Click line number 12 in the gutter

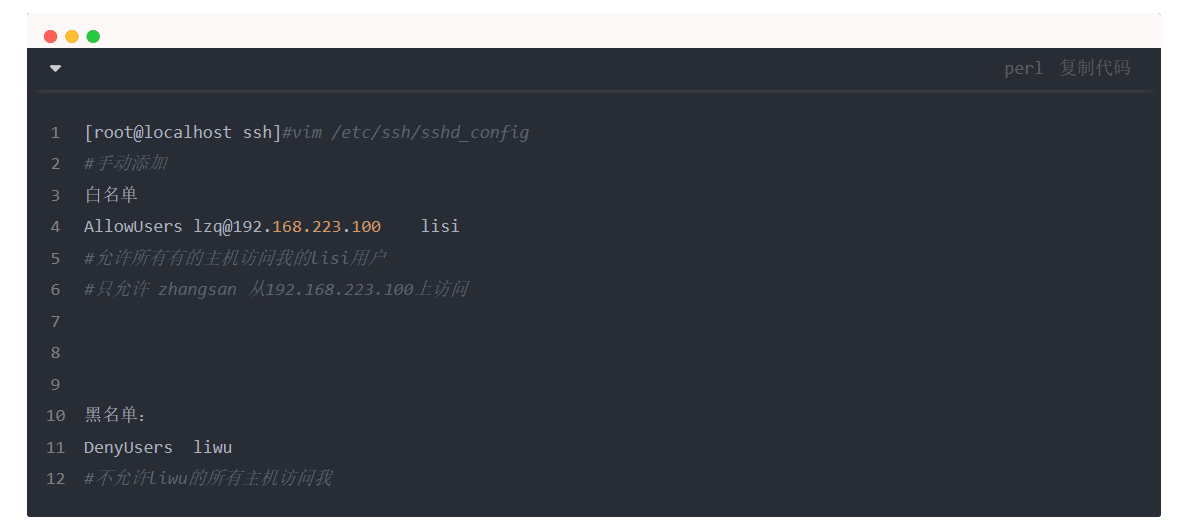pyautogui.click(x=56, y=479)
